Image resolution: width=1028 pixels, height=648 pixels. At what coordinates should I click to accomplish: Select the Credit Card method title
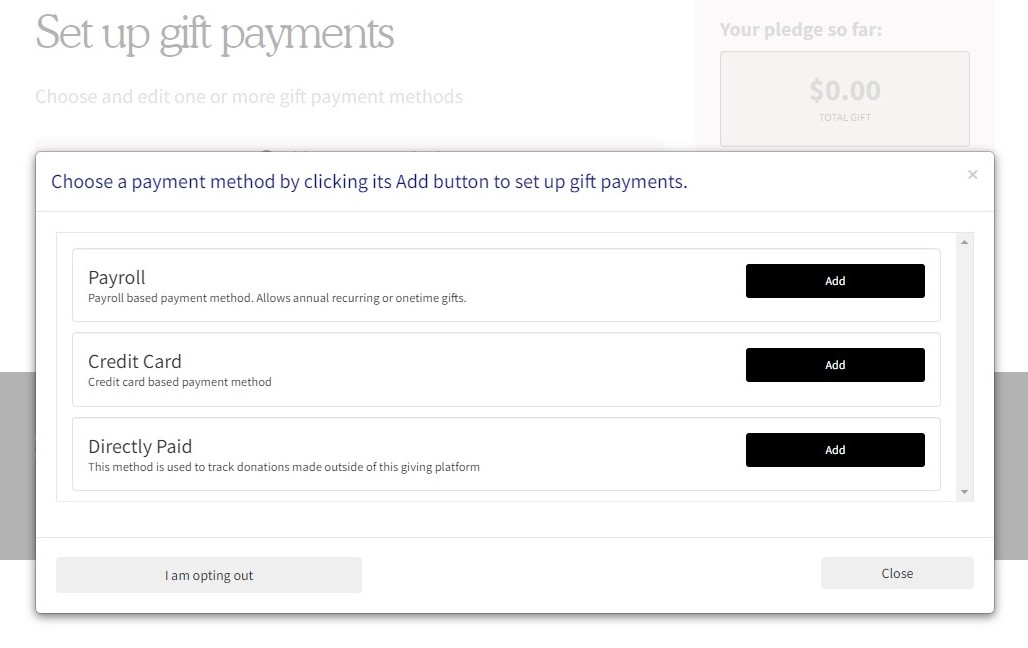(x=135, y=361)
